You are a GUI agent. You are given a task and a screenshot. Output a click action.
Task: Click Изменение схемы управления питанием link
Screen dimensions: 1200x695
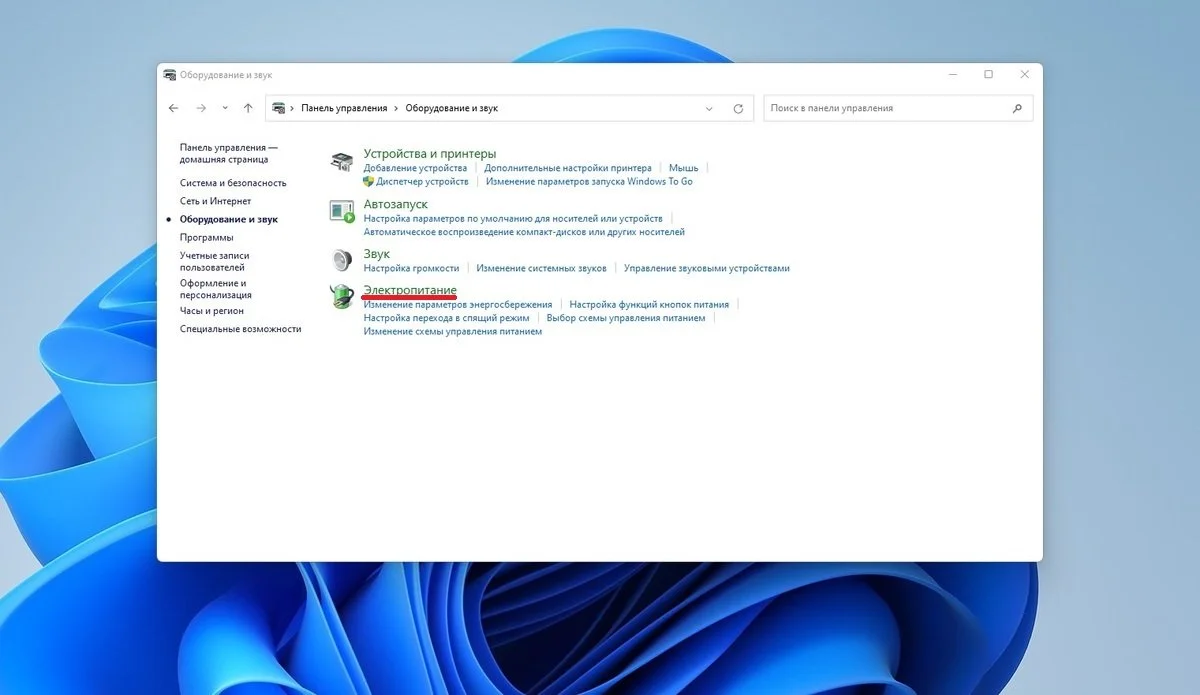click(x=453, y=331)
